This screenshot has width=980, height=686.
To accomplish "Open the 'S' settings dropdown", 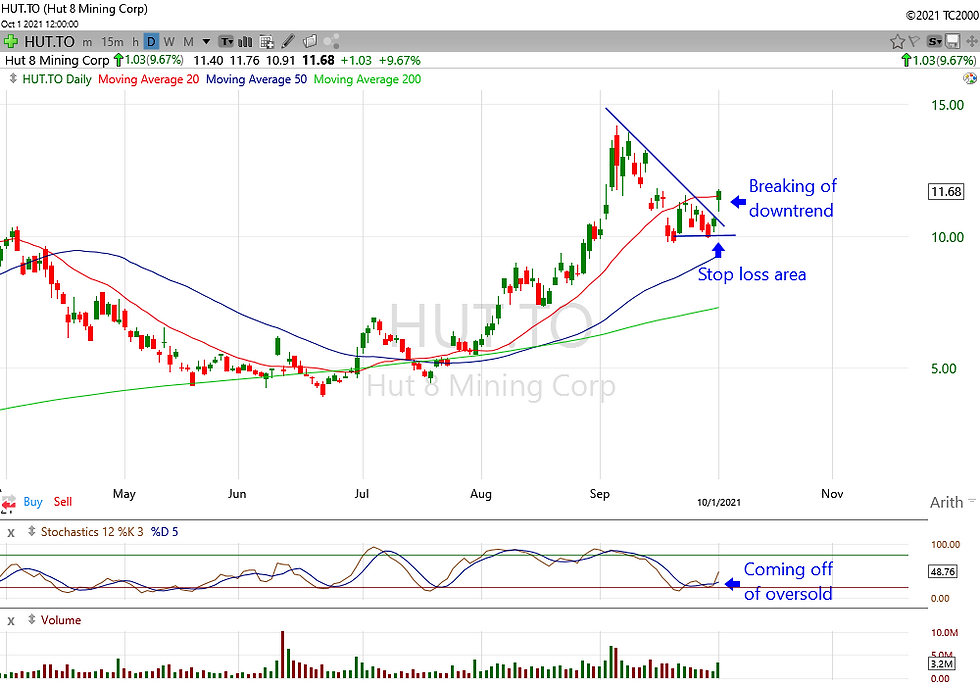I will (x=934, y=42).
